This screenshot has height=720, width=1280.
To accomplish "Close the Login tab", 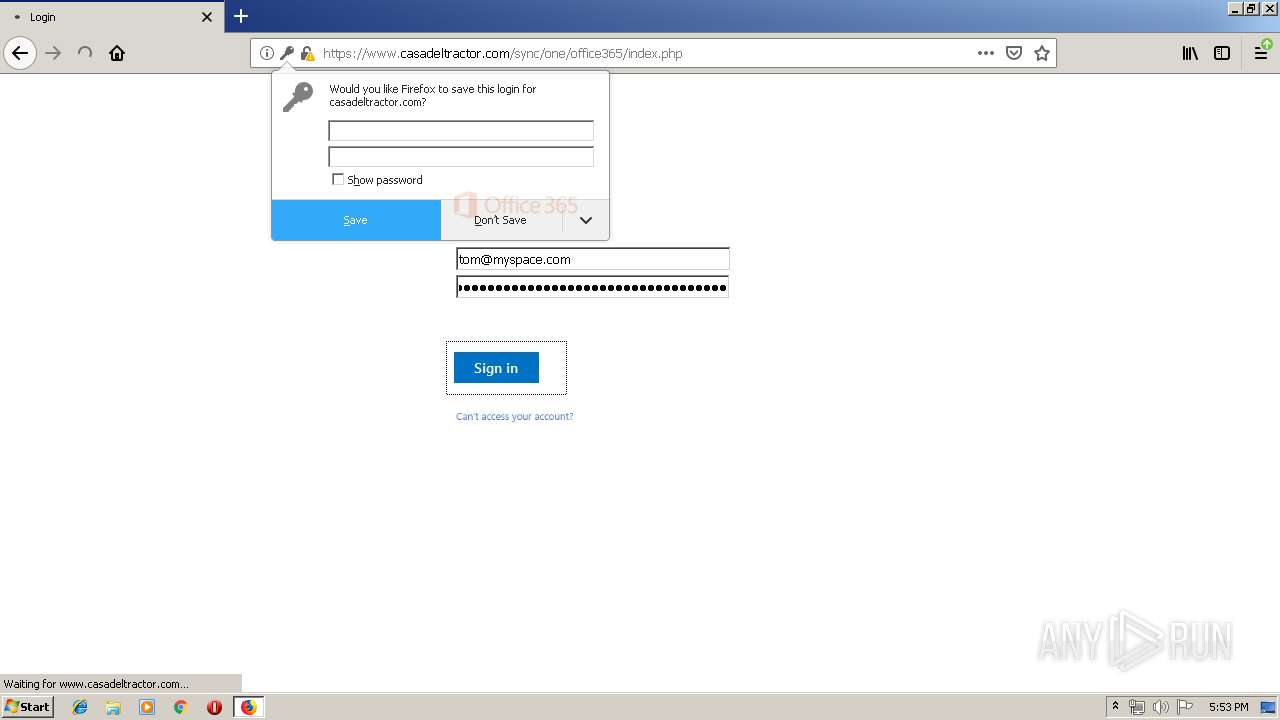I will (207, 17).
